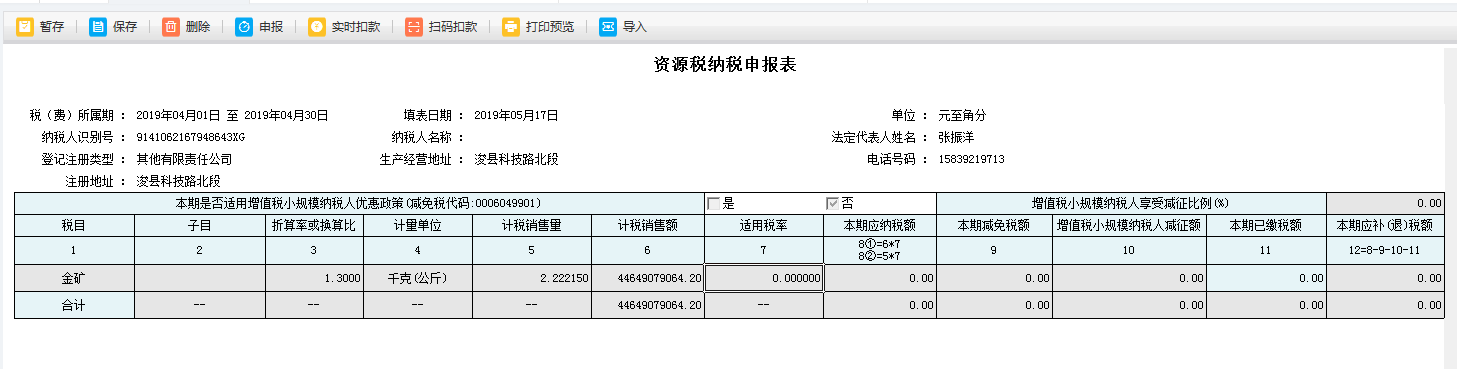This screenshot has height=369, width=1457.
Task: Click the 打印预览 print preview icon
Action: point(511,27)
